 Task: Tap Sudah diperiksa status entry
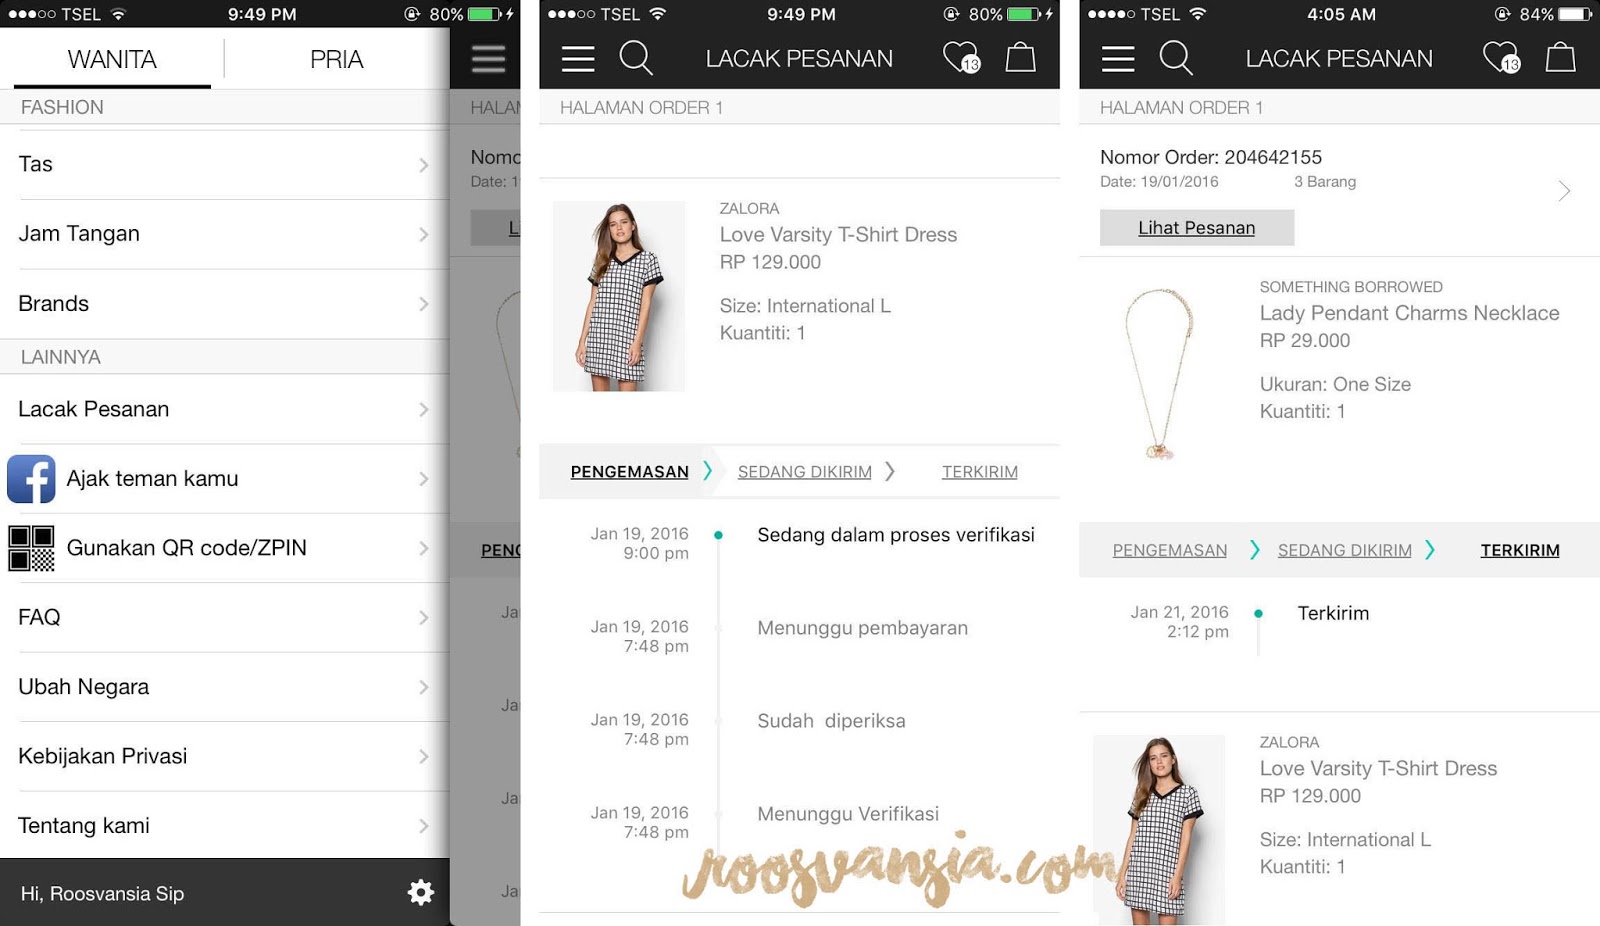831,721
